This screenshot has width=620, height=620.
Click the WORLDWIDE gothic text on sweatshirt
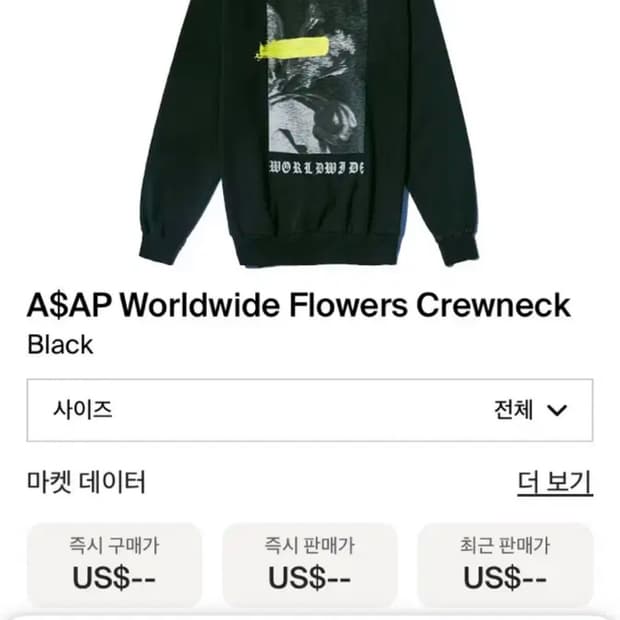pos(316,168)
